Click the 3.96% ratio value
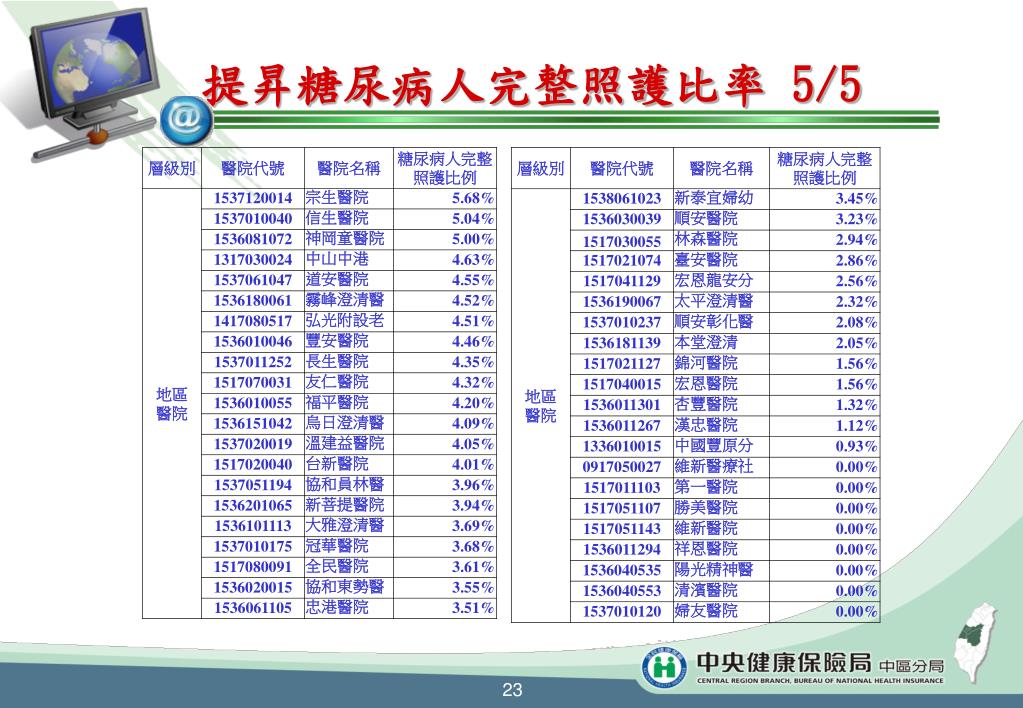This screenshot has width=1023, height=708. 472,485
